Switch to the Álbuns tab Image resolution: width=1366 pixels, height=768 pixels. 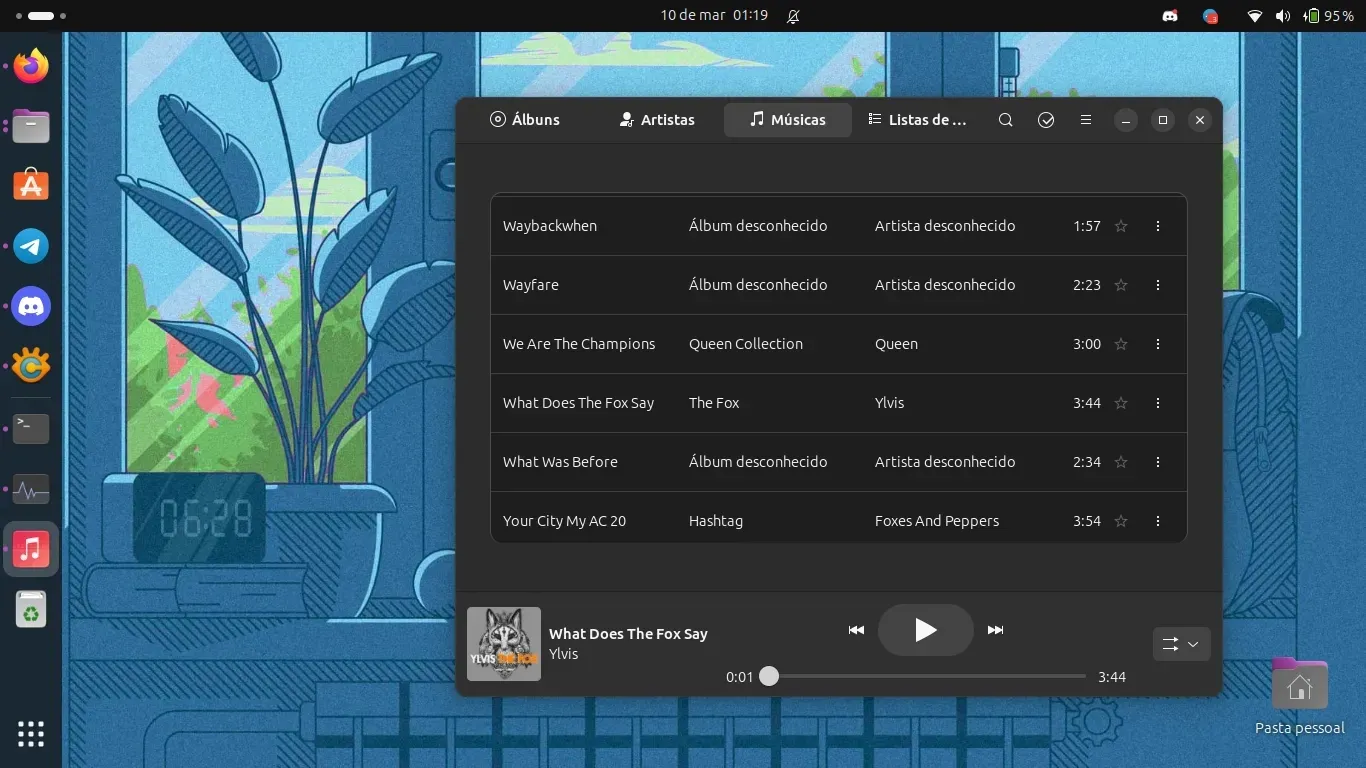(x=525, y=120)
